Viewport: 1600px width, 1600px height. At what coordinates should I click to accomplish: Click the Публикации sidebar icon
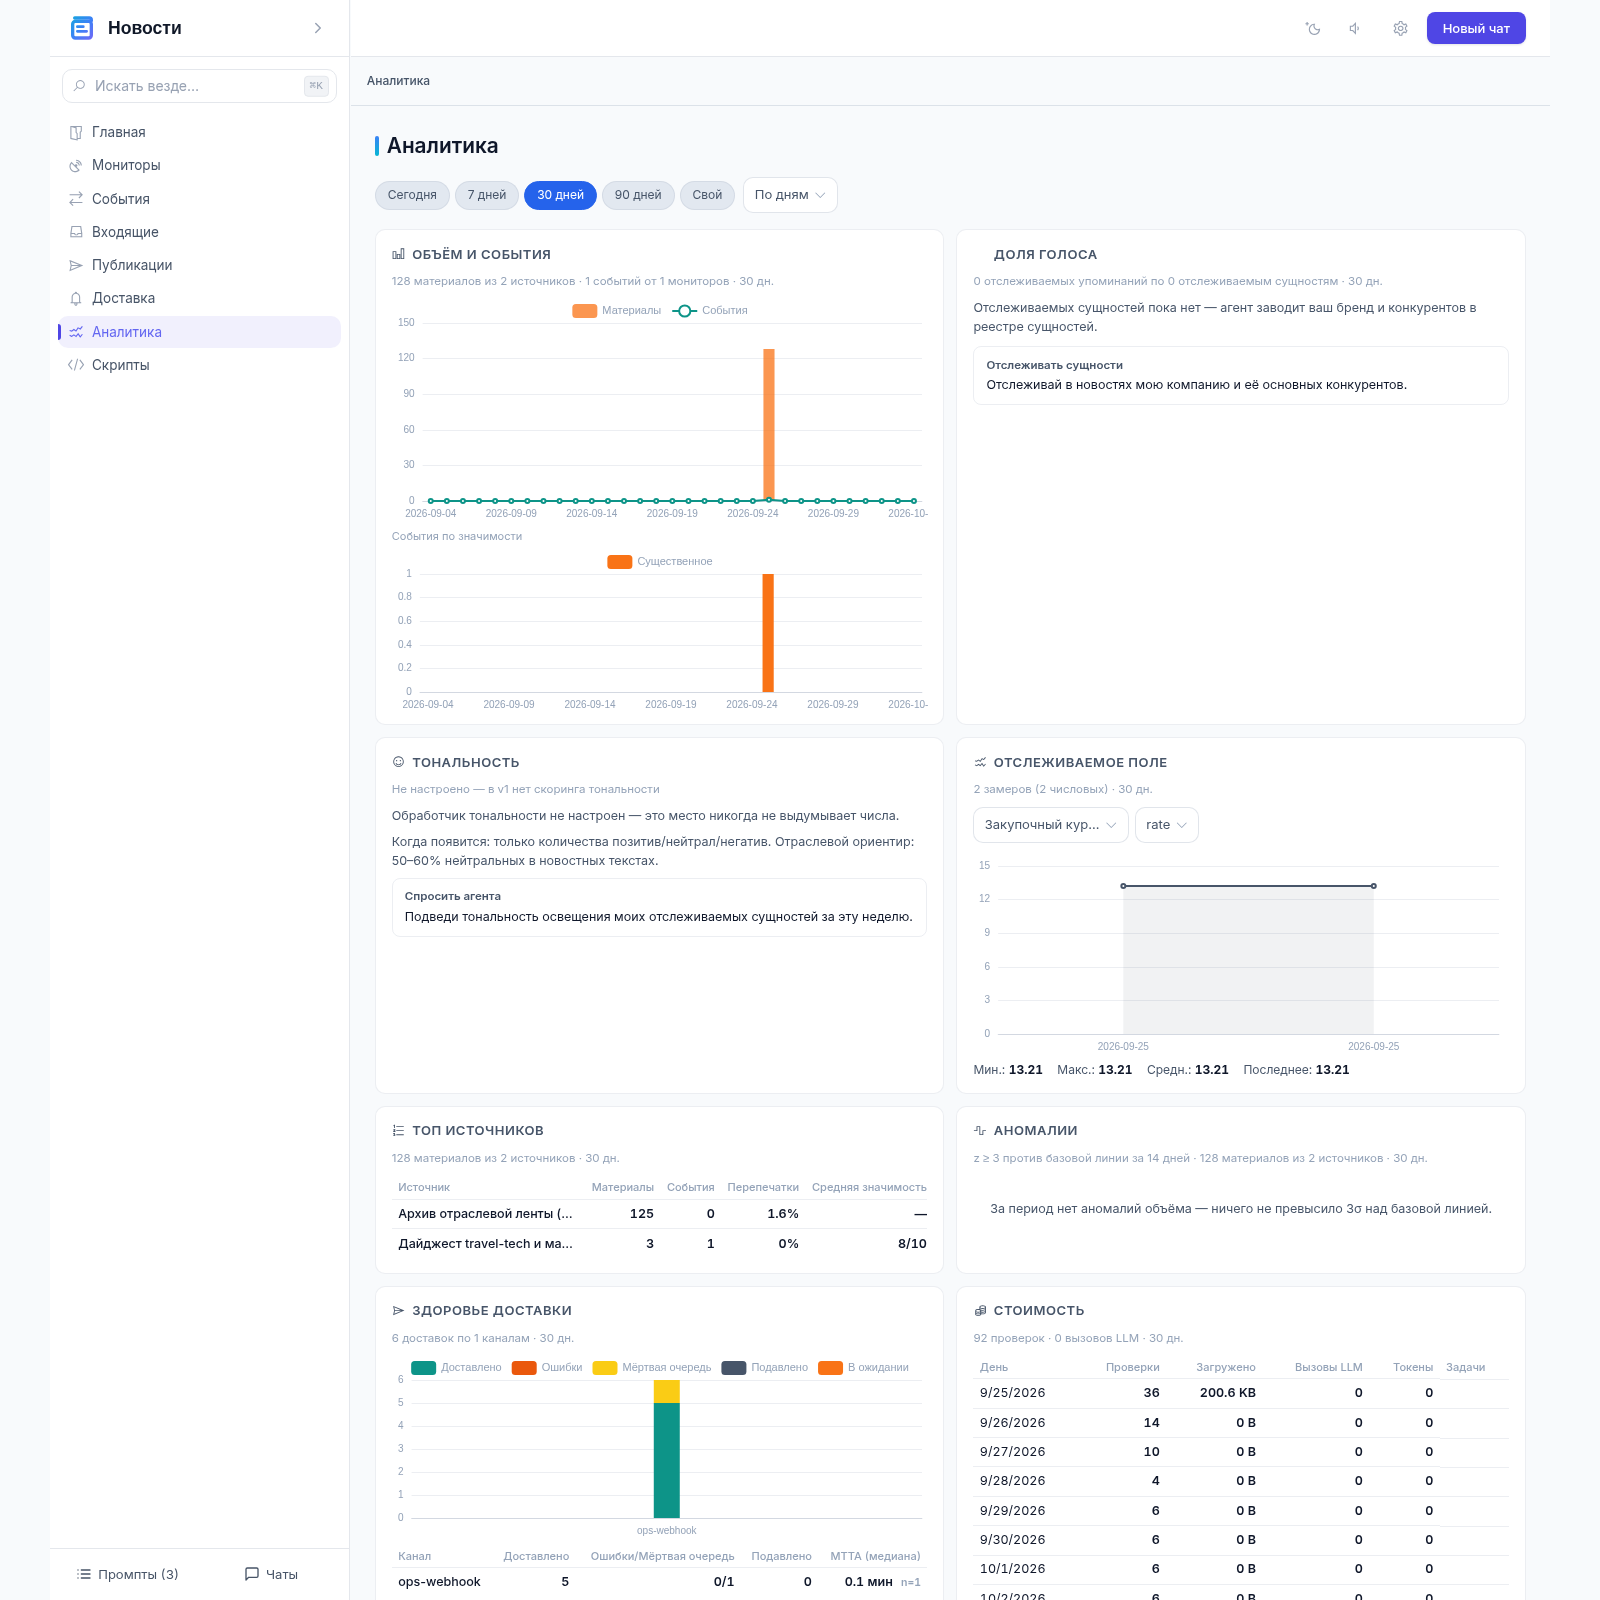76,265
